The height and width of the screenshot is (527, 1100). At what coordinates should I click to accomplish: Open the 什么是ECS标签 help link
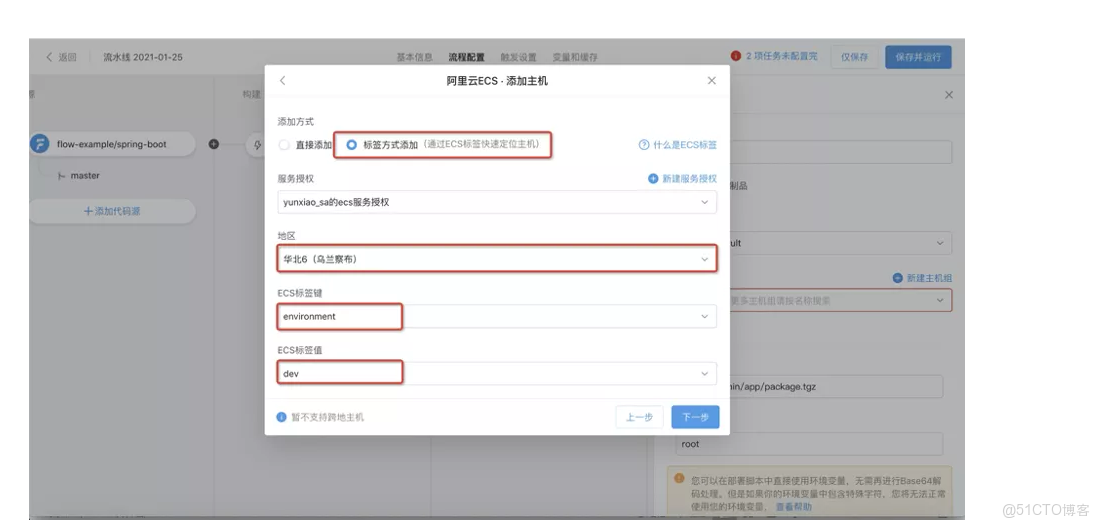pos(685,145)
